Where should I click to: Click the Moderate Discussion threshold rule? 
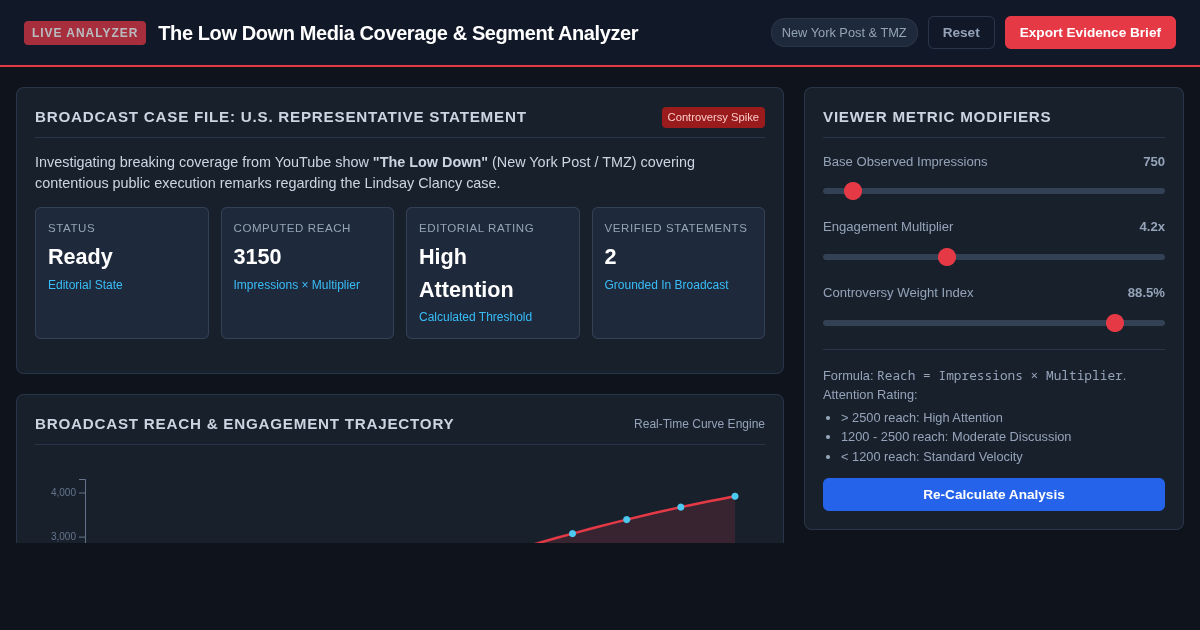tap(956, 437)
